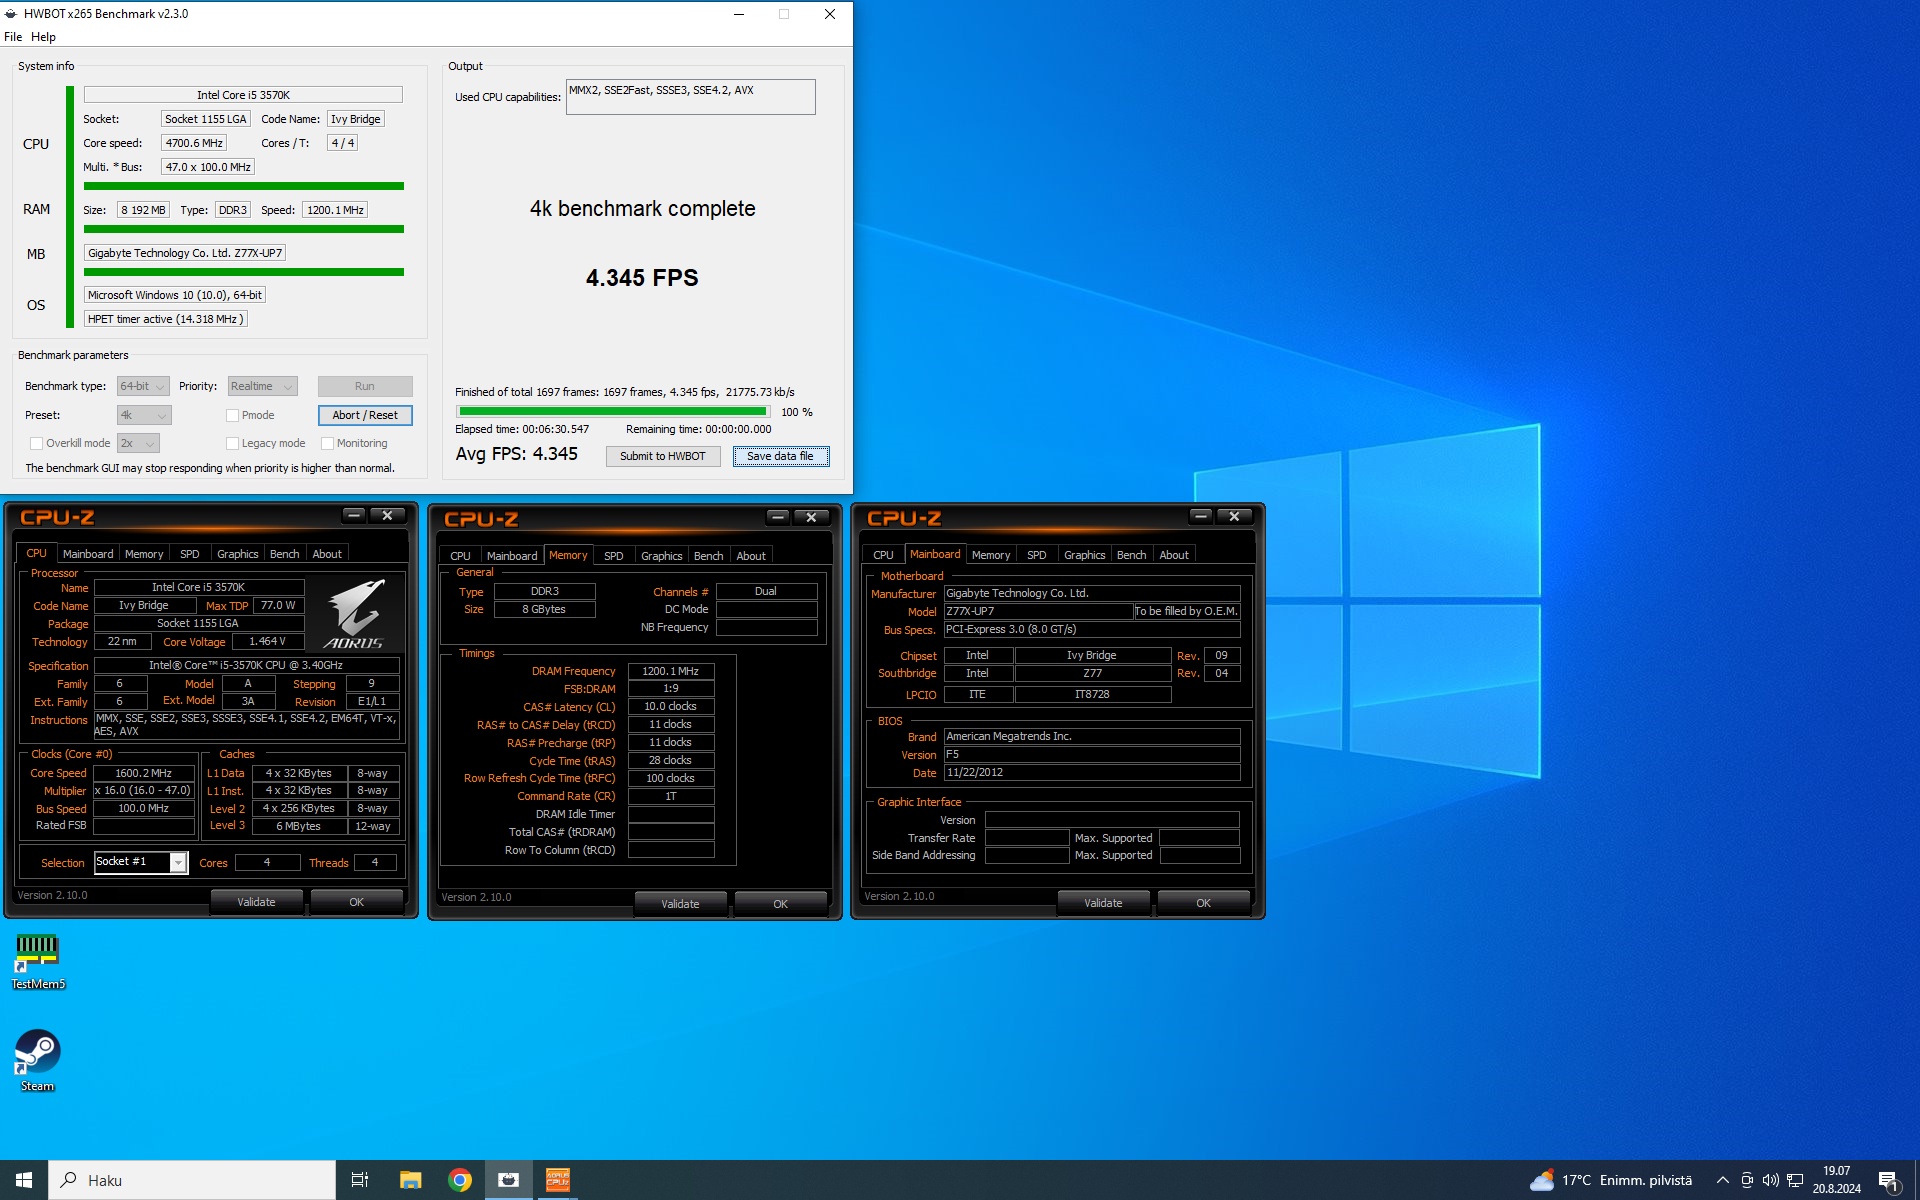Minimize the CPU-Z CPU tab window

coord(354,515)
